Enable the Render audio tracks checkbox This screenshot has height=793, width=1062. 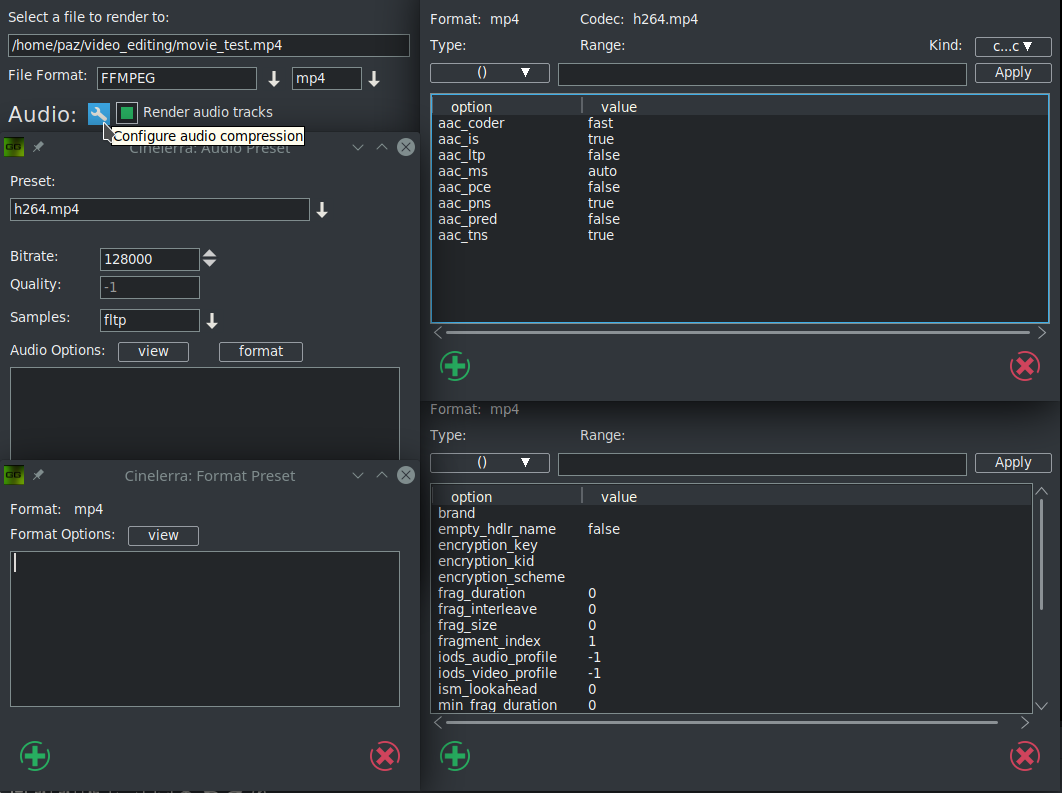click(x=125, y=112)
